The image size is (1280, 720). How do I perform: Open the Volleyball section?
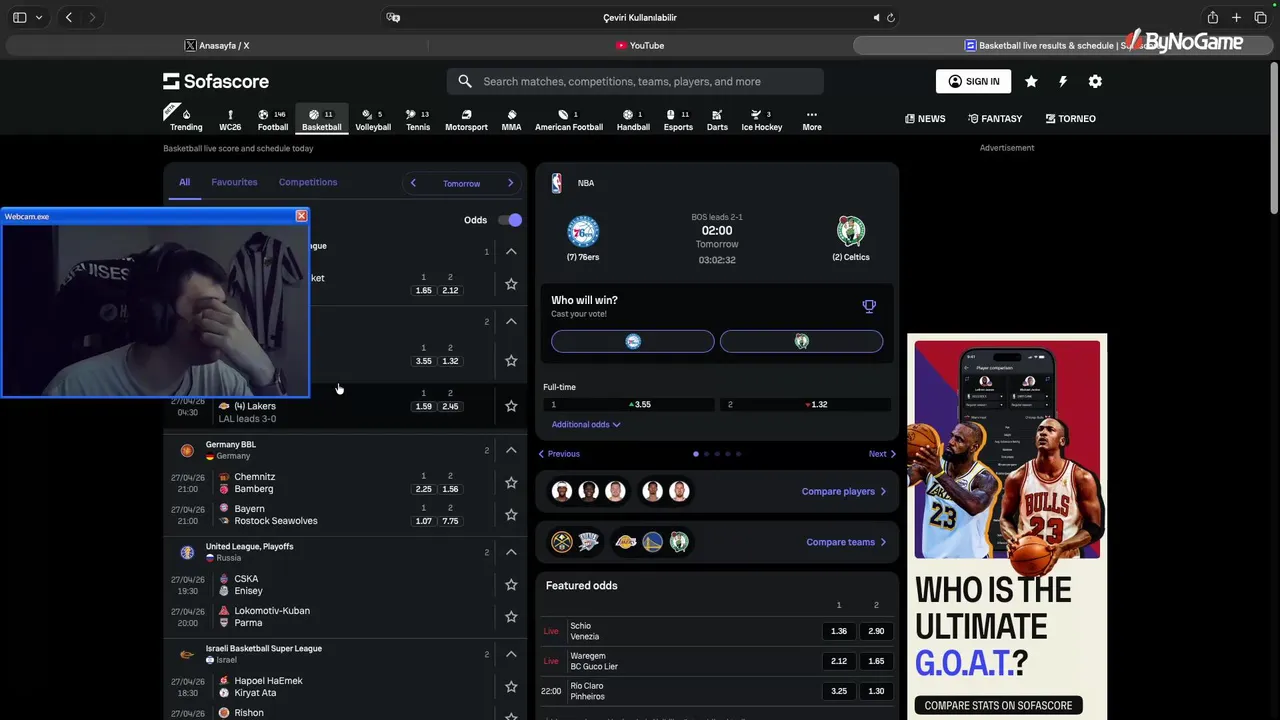point(373,120)
